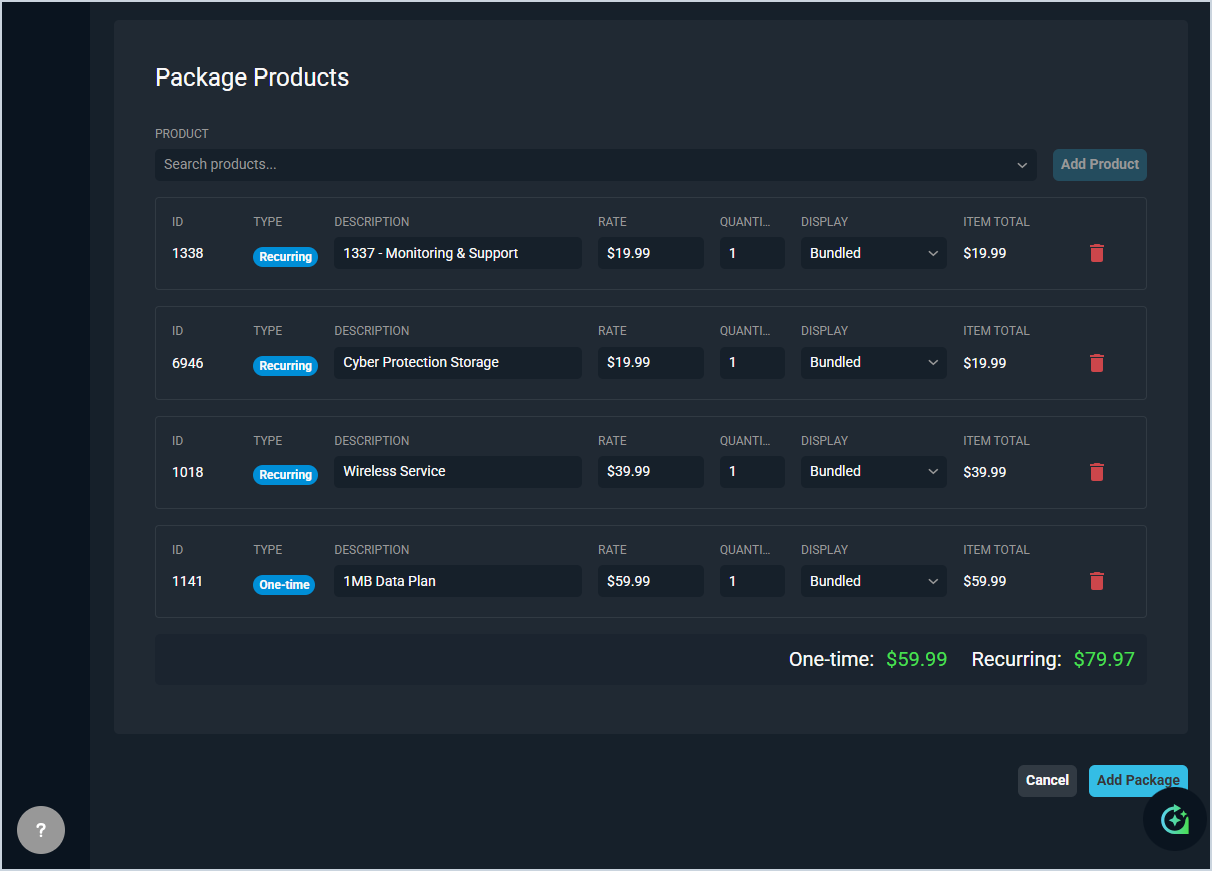
Task: Change Display option for Cyber Protection Storage
Action: (x=873, y=363)
